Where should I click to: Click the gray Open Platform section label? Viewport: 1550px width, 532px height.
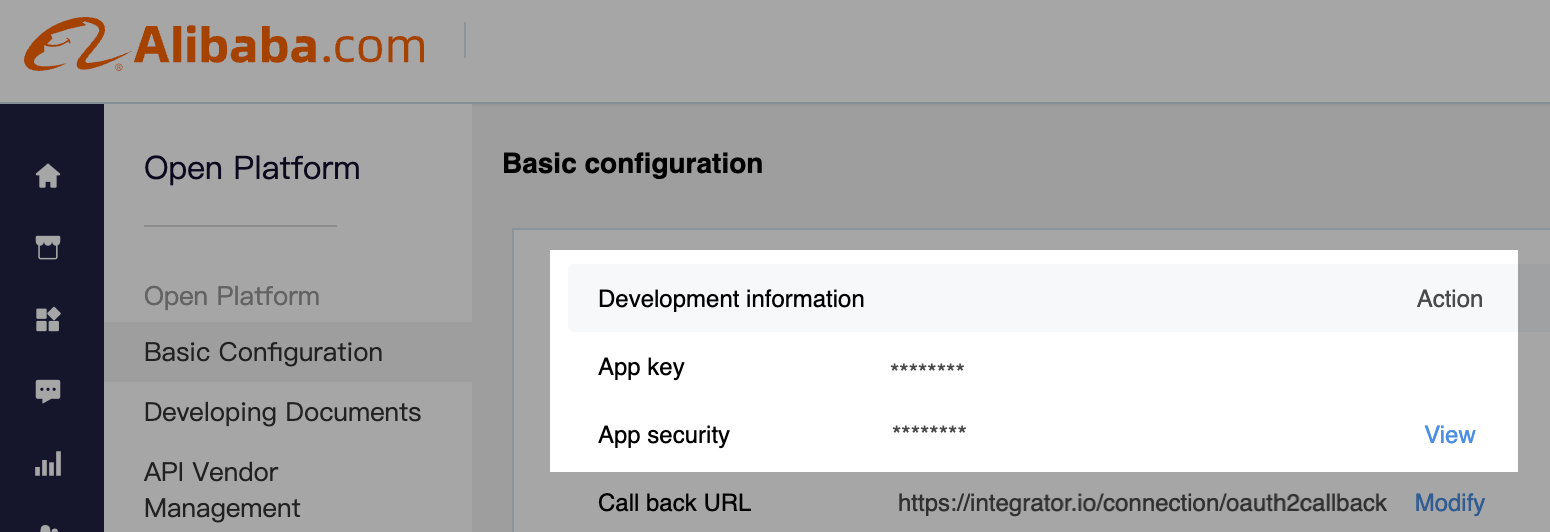232,296
